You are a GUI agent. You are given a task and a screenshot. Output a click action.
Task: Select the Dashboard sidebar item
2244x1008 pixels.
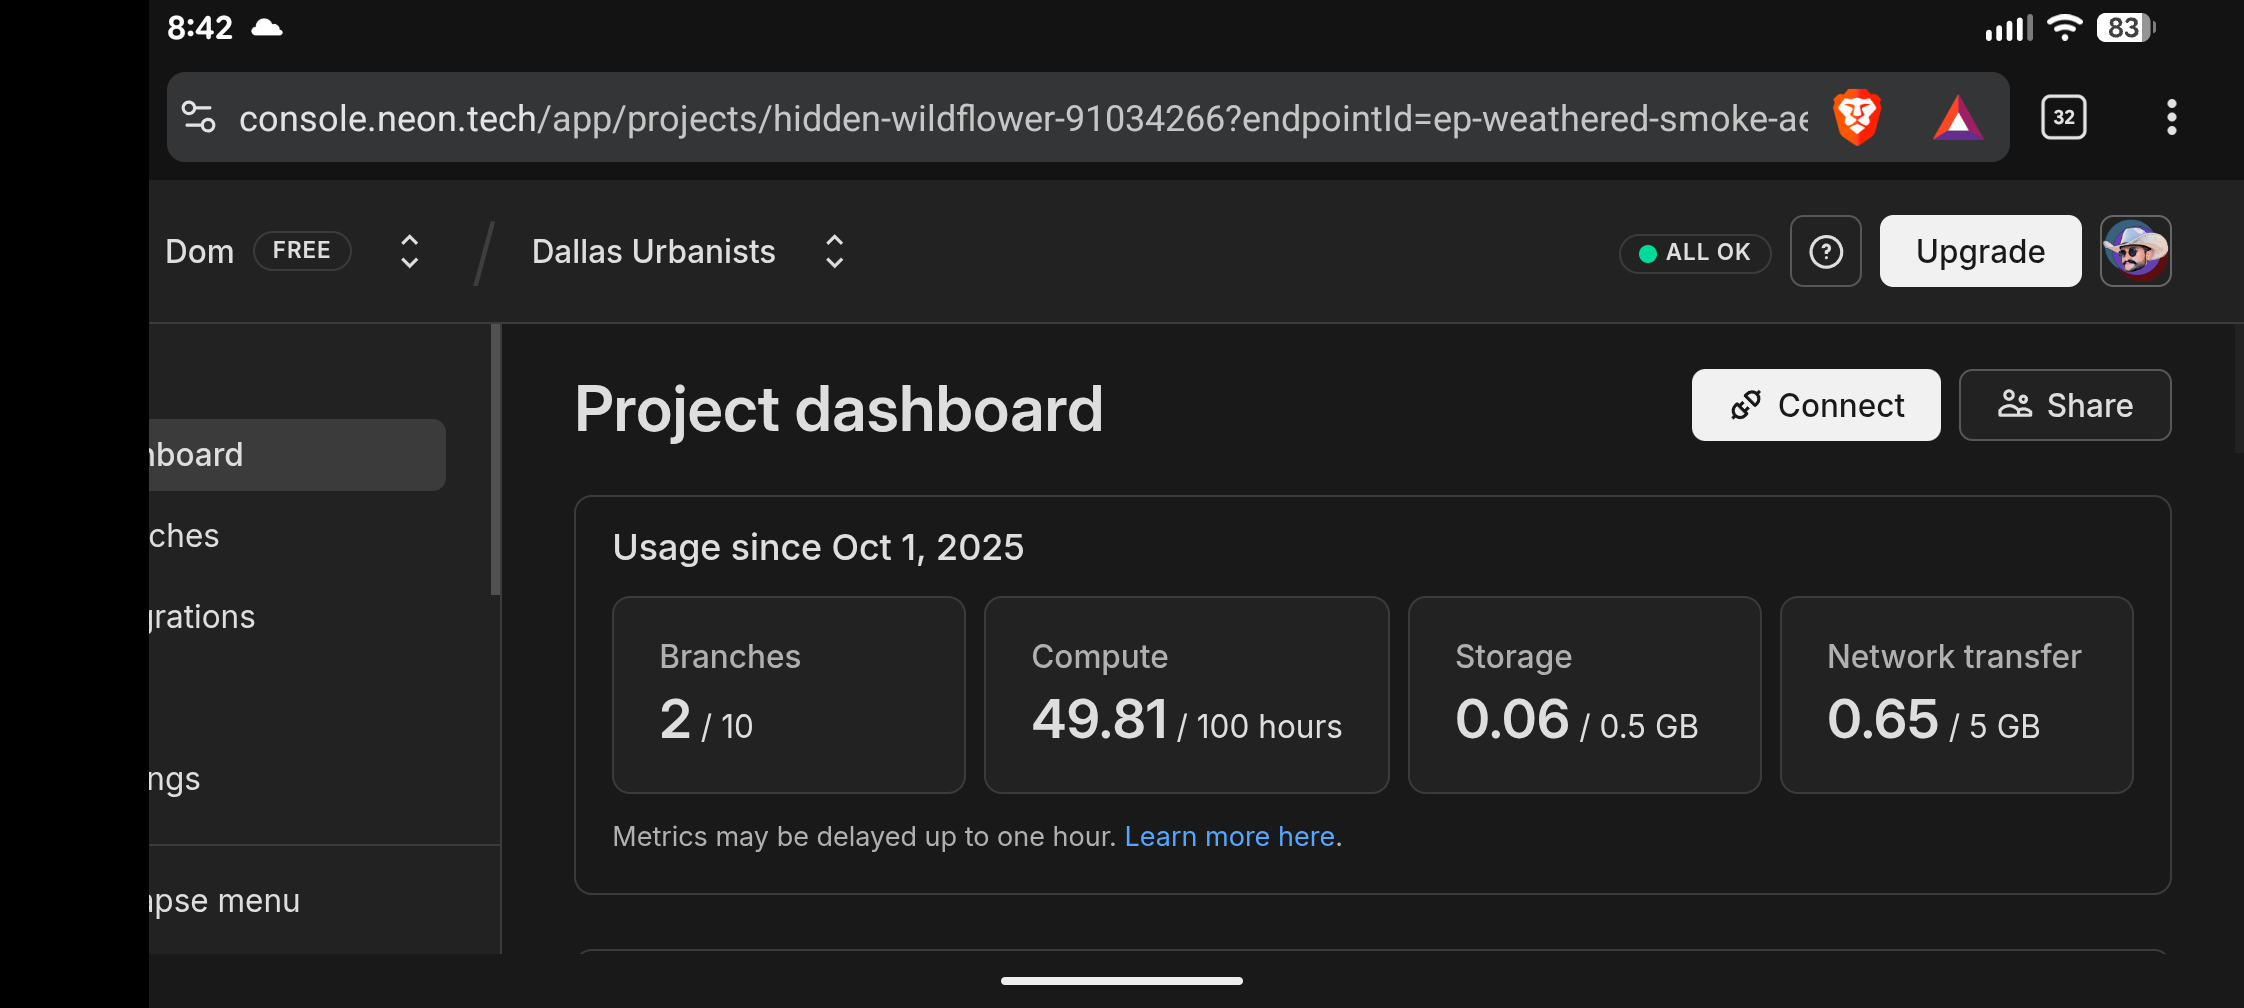pyautogui.click(x=296, y=455)
